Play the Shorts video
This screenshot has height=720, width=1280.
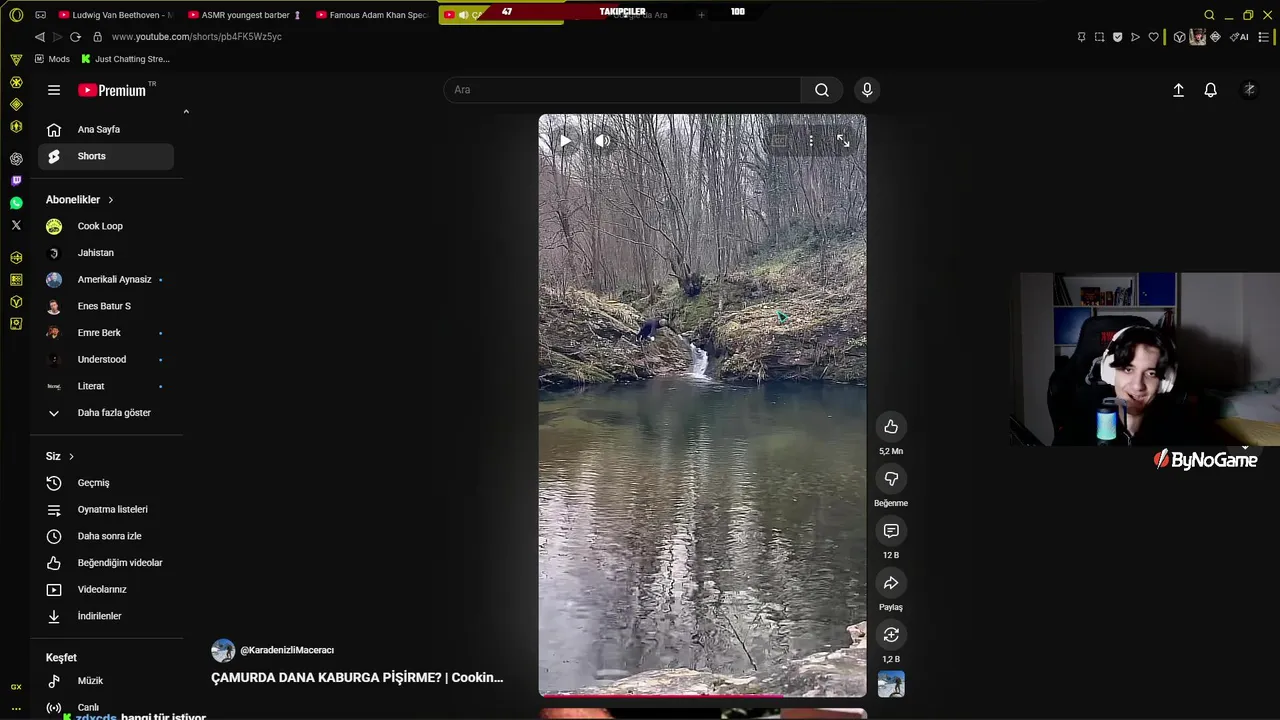(565, 141)
